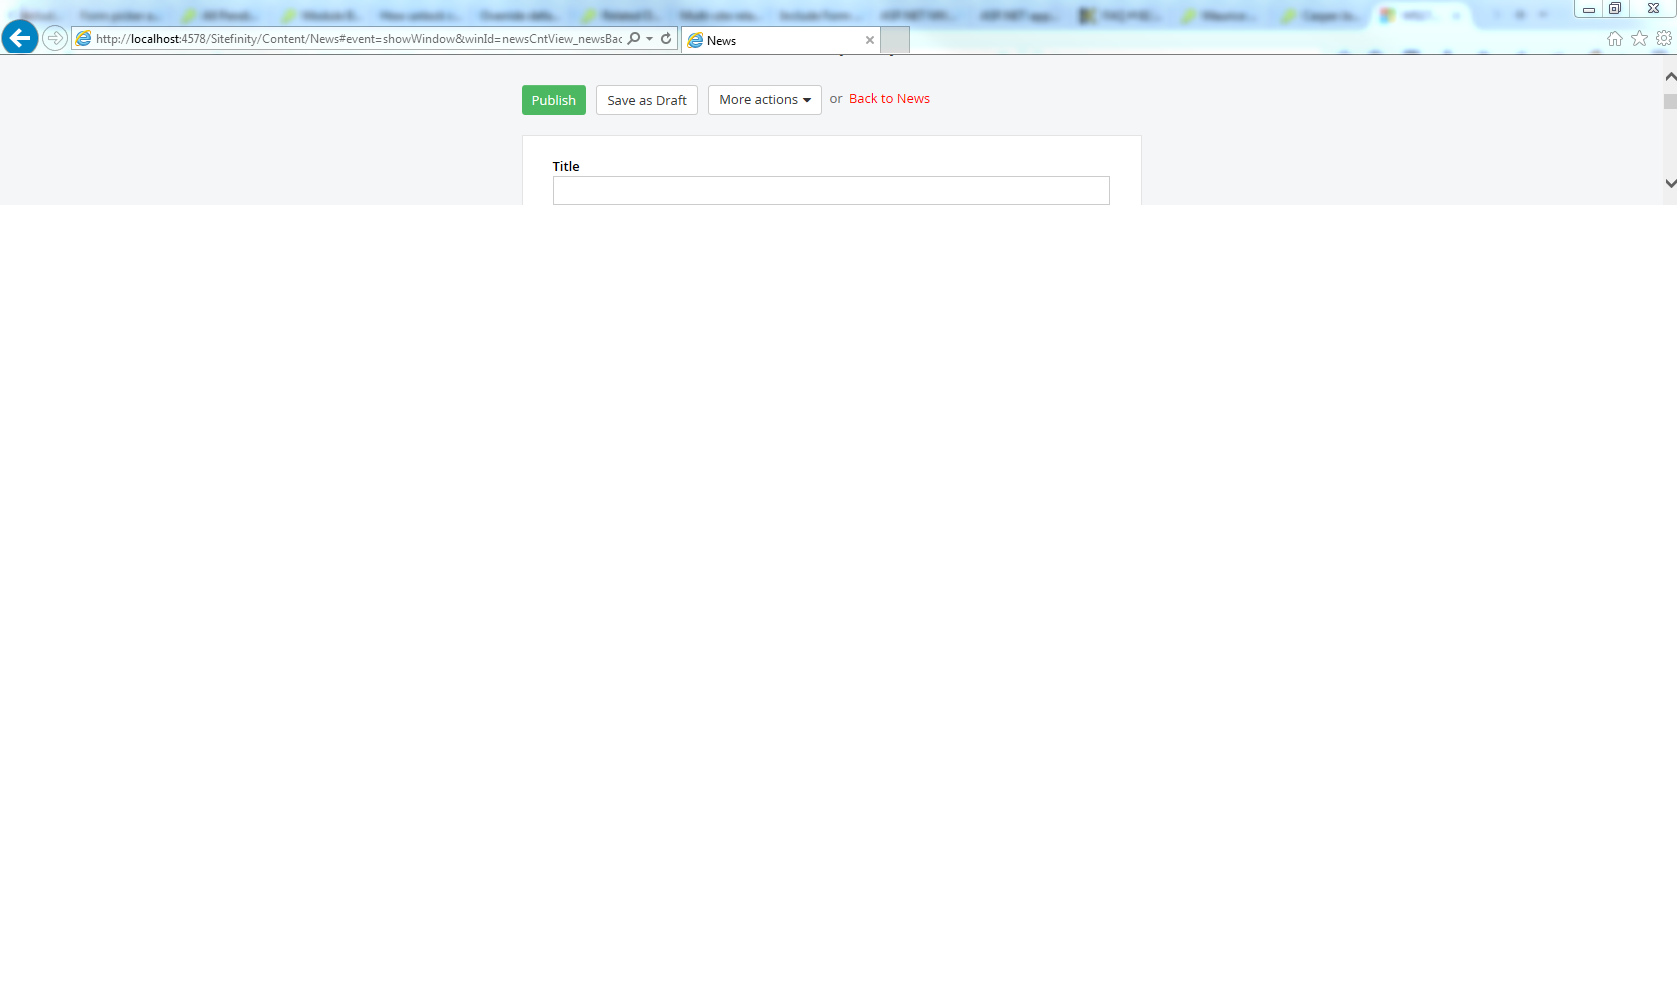Click the Save as Draft button

point(647,100)
